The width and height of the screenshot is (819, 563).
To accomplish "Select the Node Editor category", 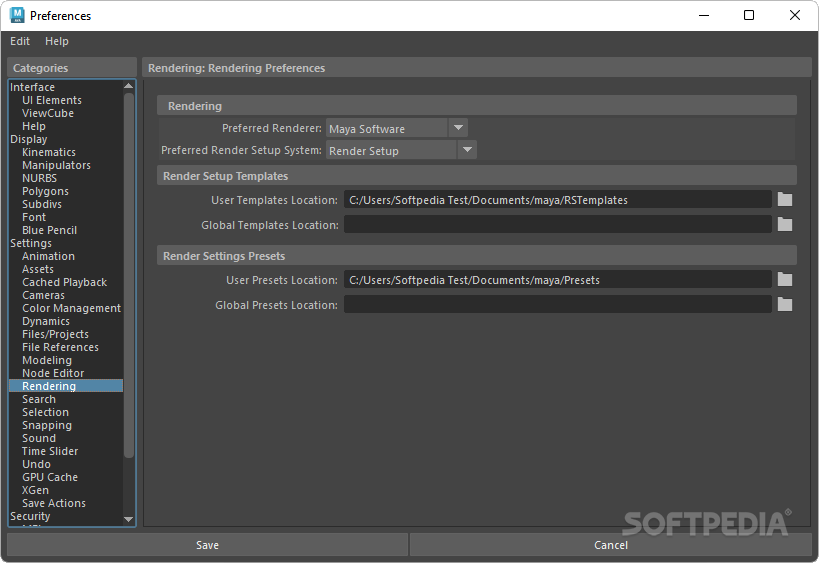I will click(53, 373).
